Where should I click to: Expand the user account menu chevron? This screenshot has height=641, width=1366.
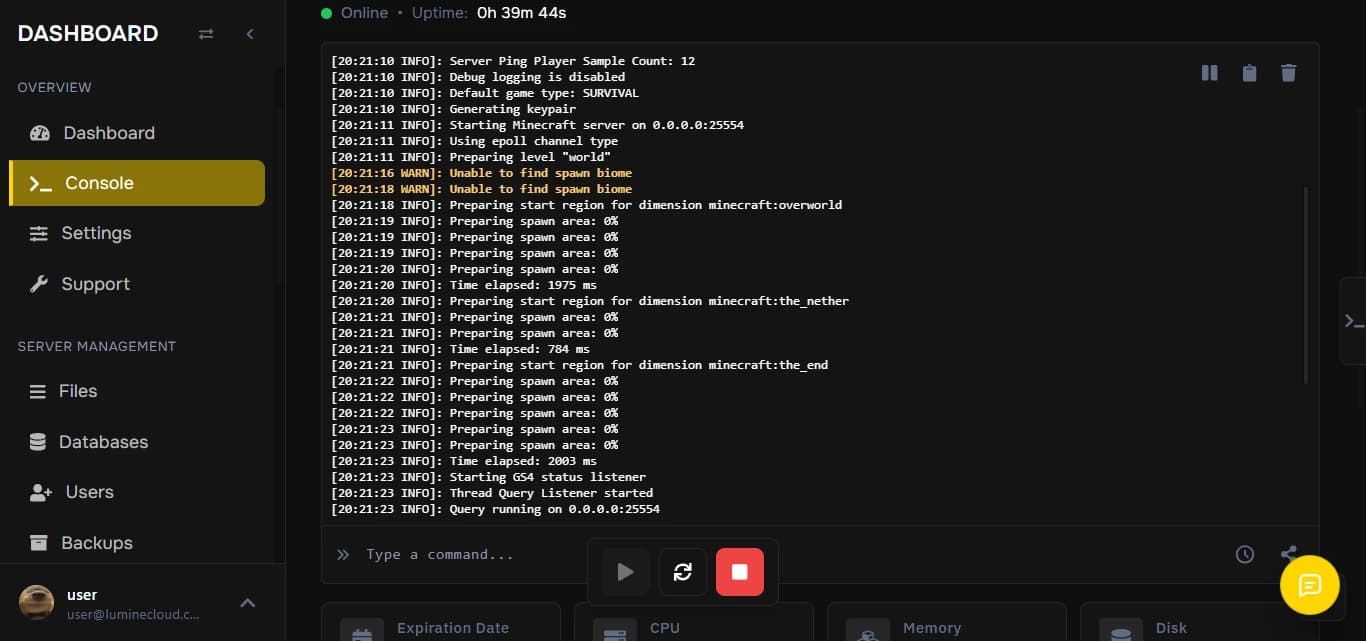coord(248,603)
